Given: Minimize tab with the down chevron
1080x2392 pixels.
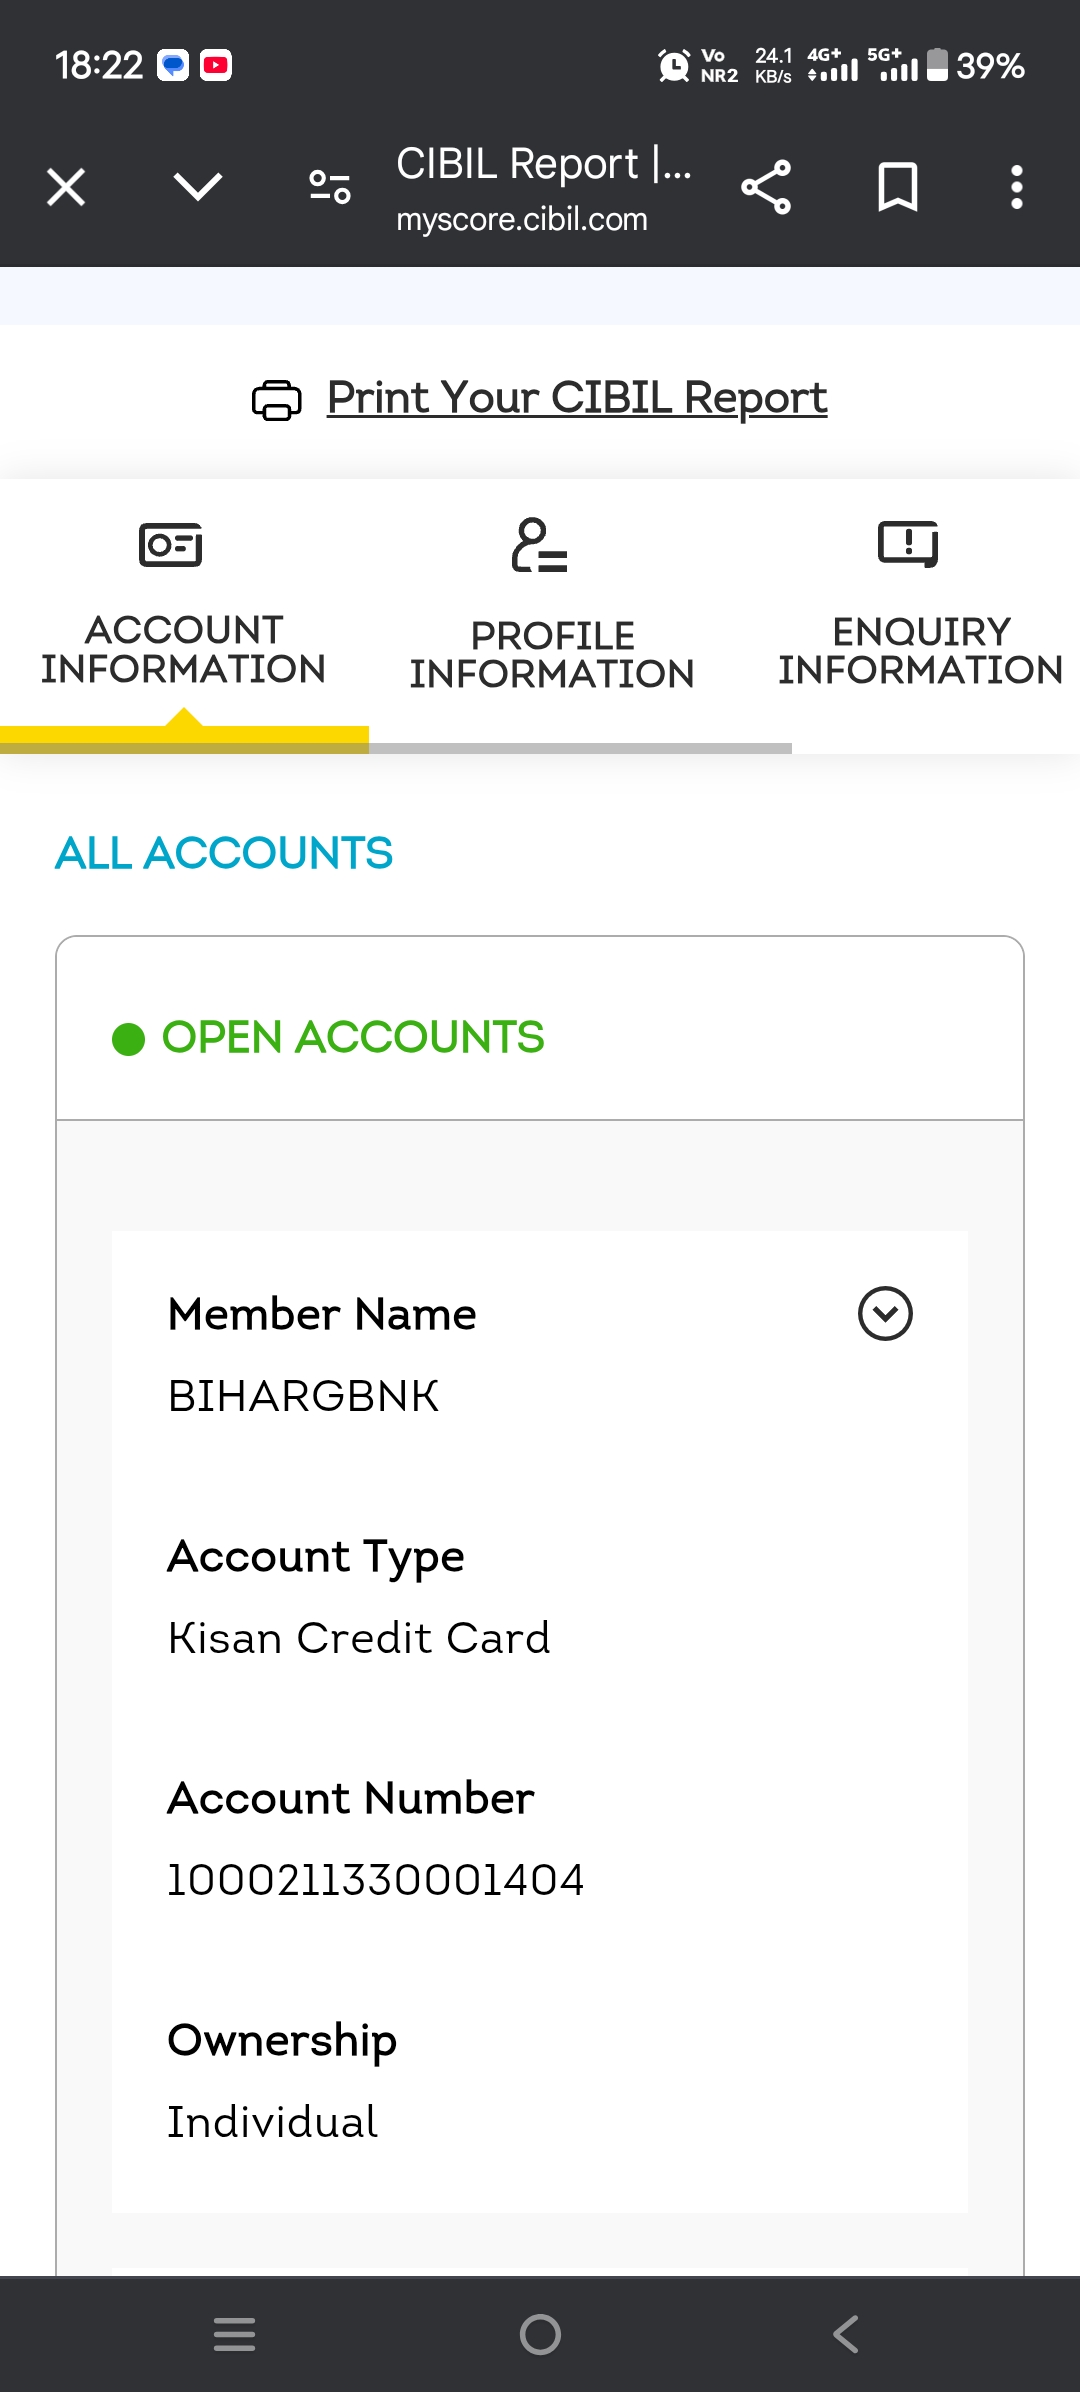Looking at the screenshot, I should [x=197, y=187].
